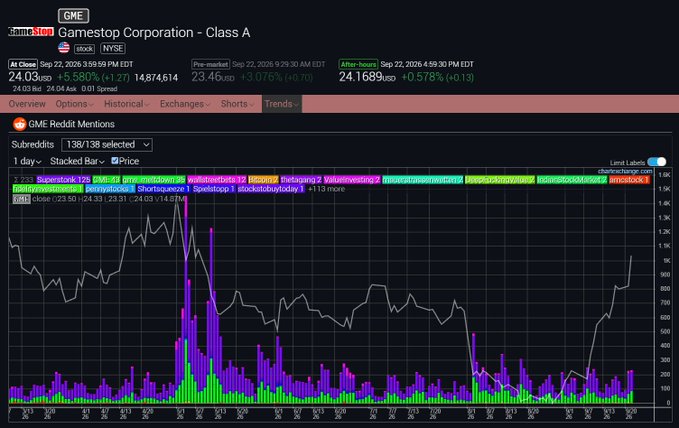Toggle Superstonk 125 legend label
679x428 pixels.
pos(64,179)
